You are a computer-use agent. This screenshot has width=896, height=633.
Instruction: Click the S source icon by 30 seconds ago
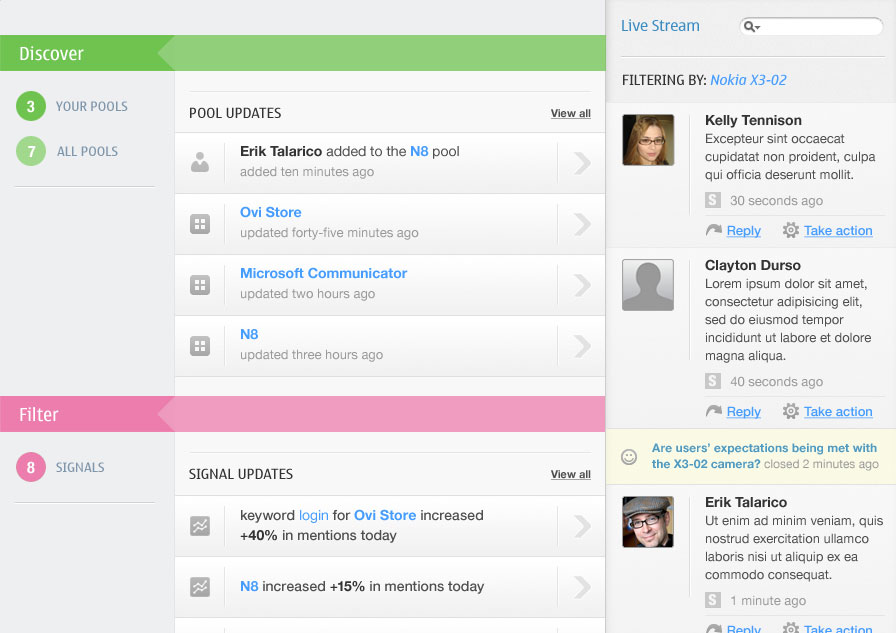713,200
